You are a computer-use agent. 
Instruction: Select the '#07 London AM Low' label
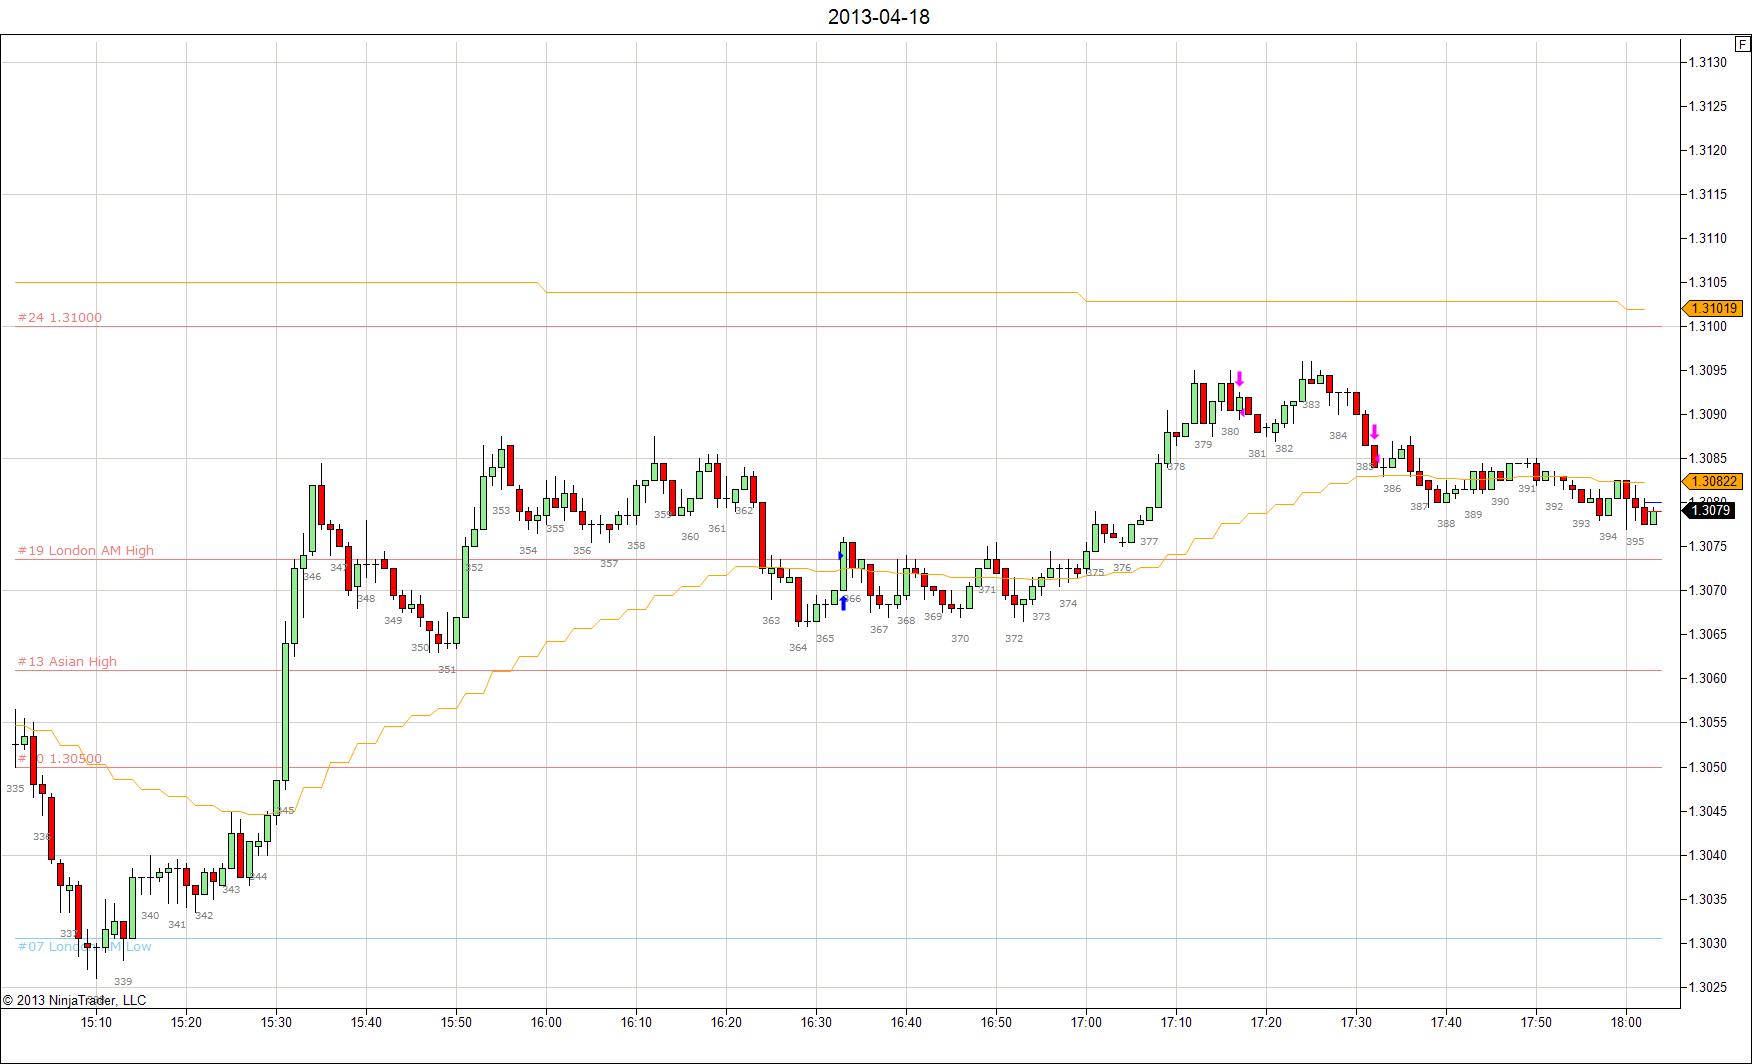[85, 947]
